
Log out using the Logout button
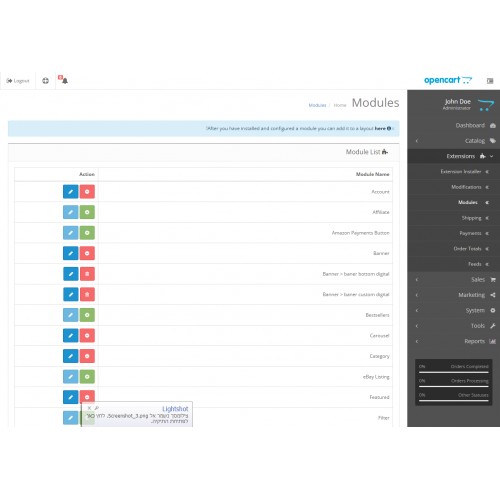click(x=18, y=81)
